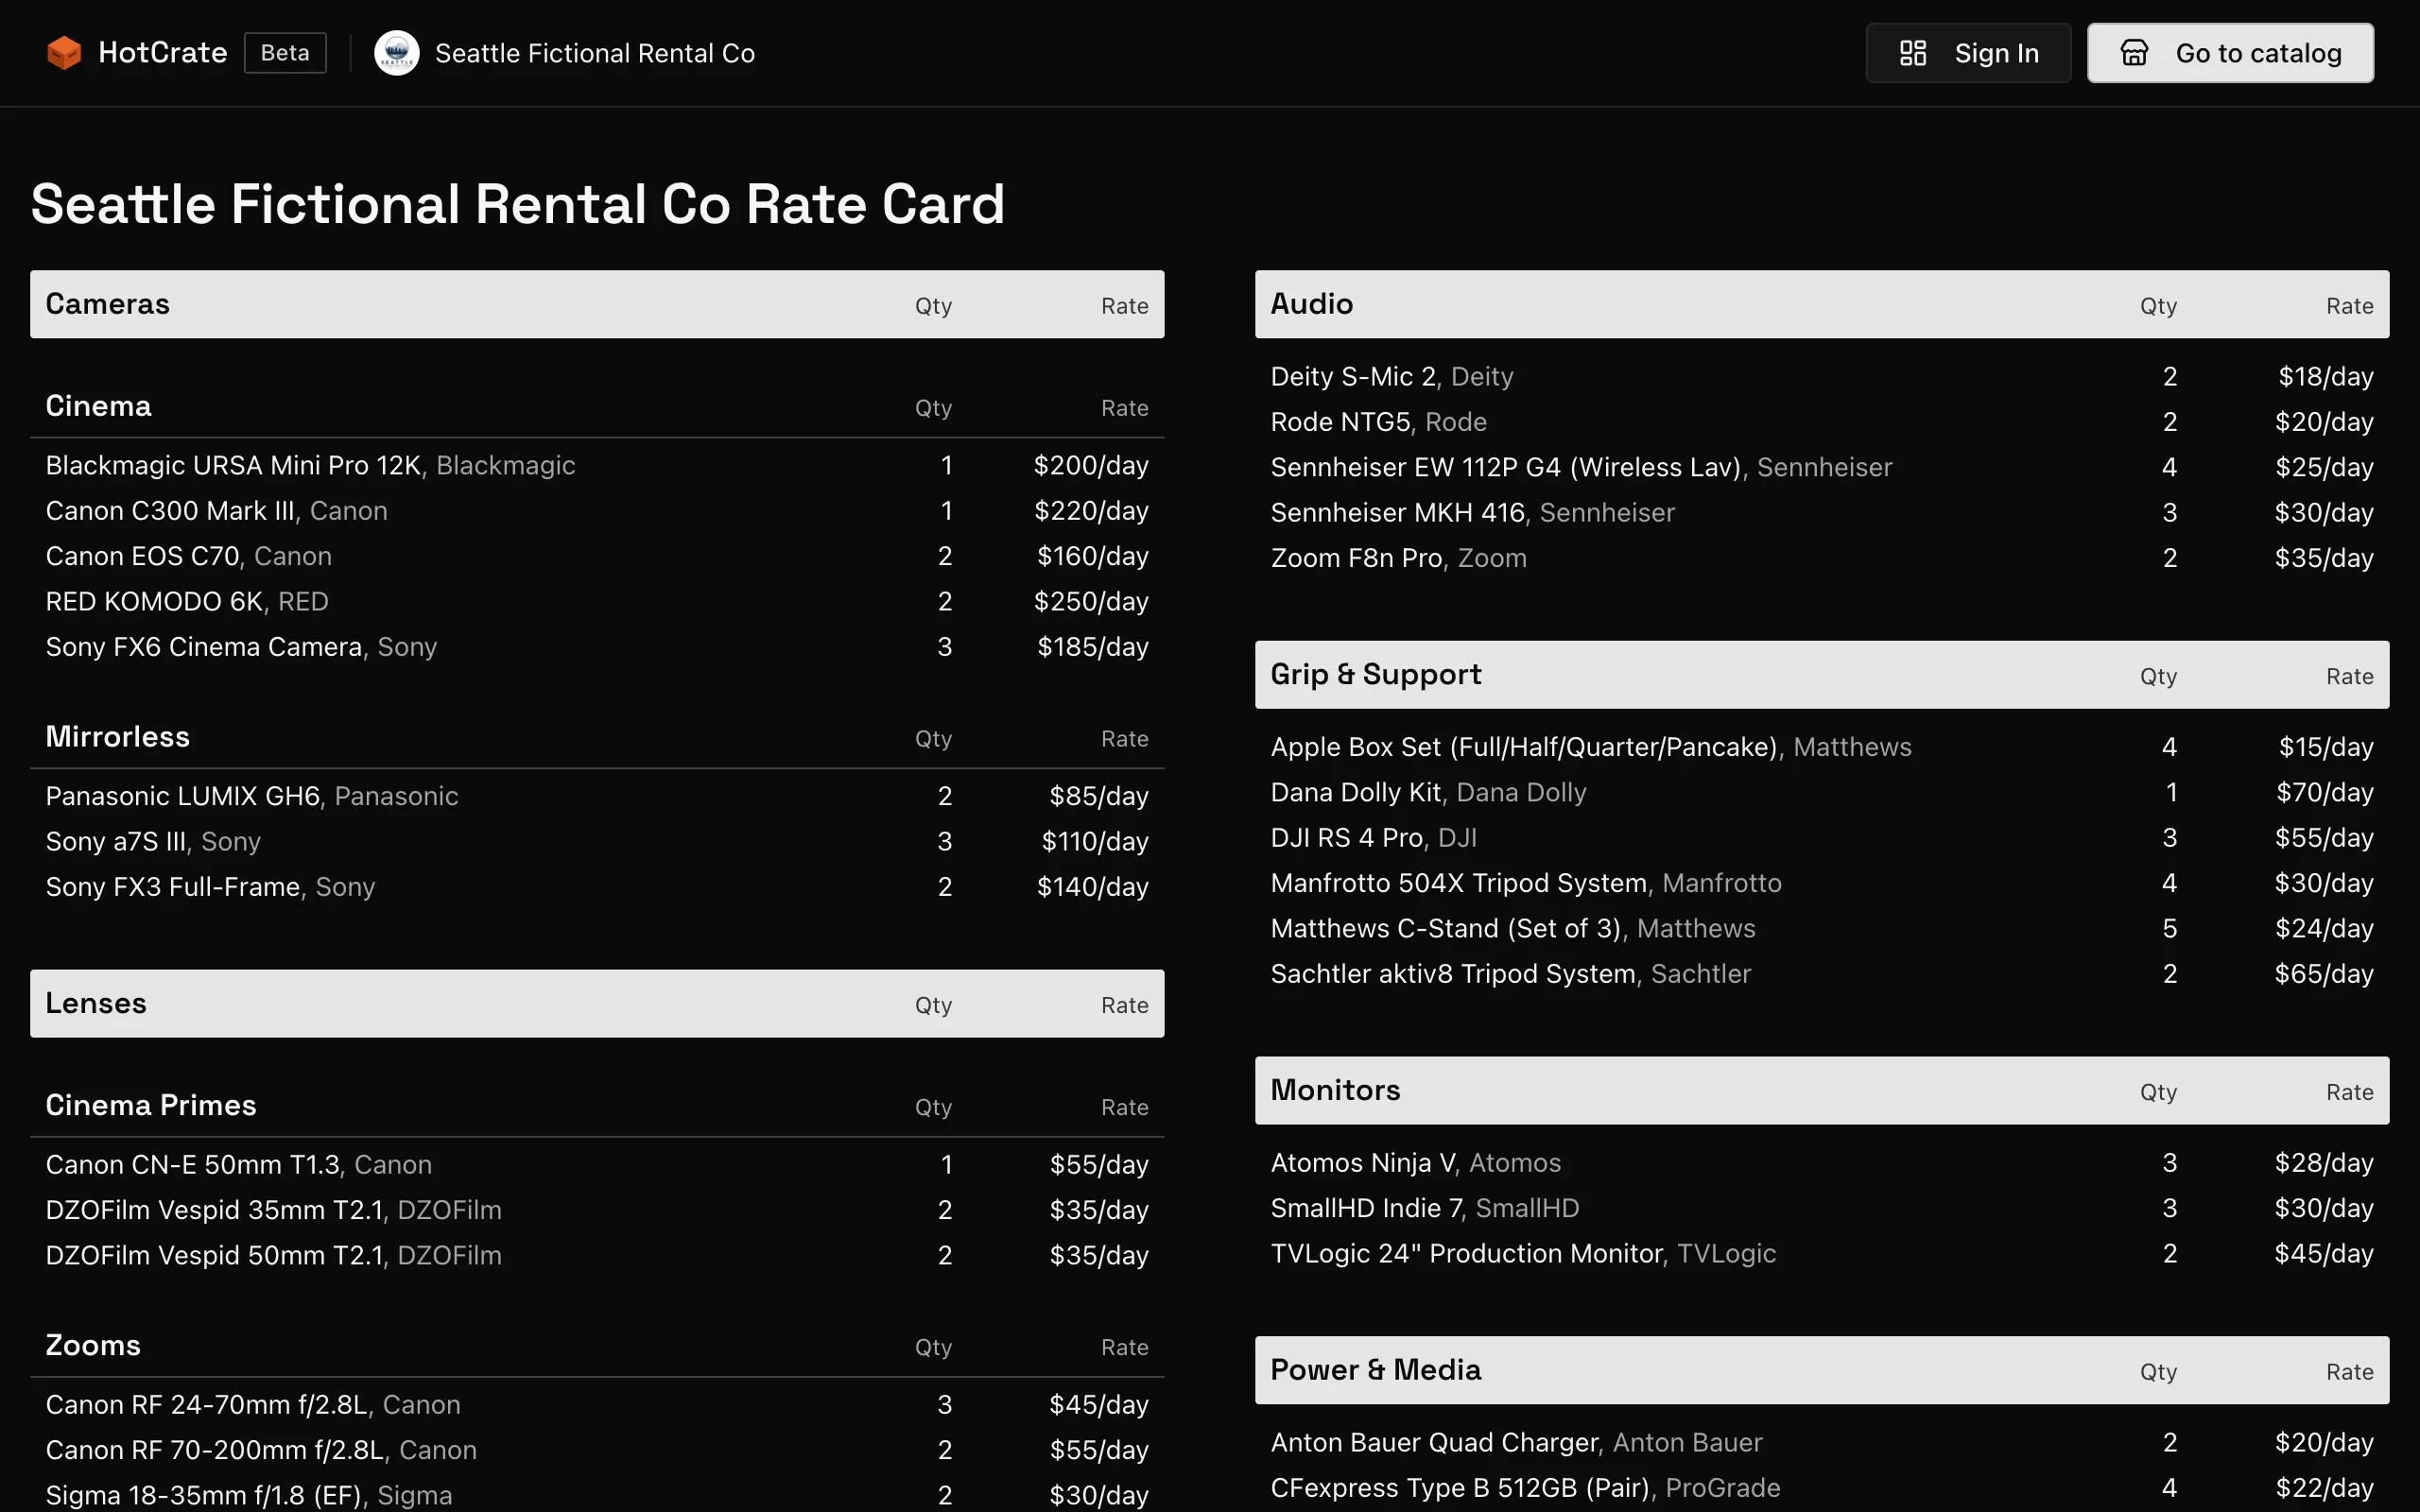
Task: Select the Grip & Support category header
Action: 1822,675
